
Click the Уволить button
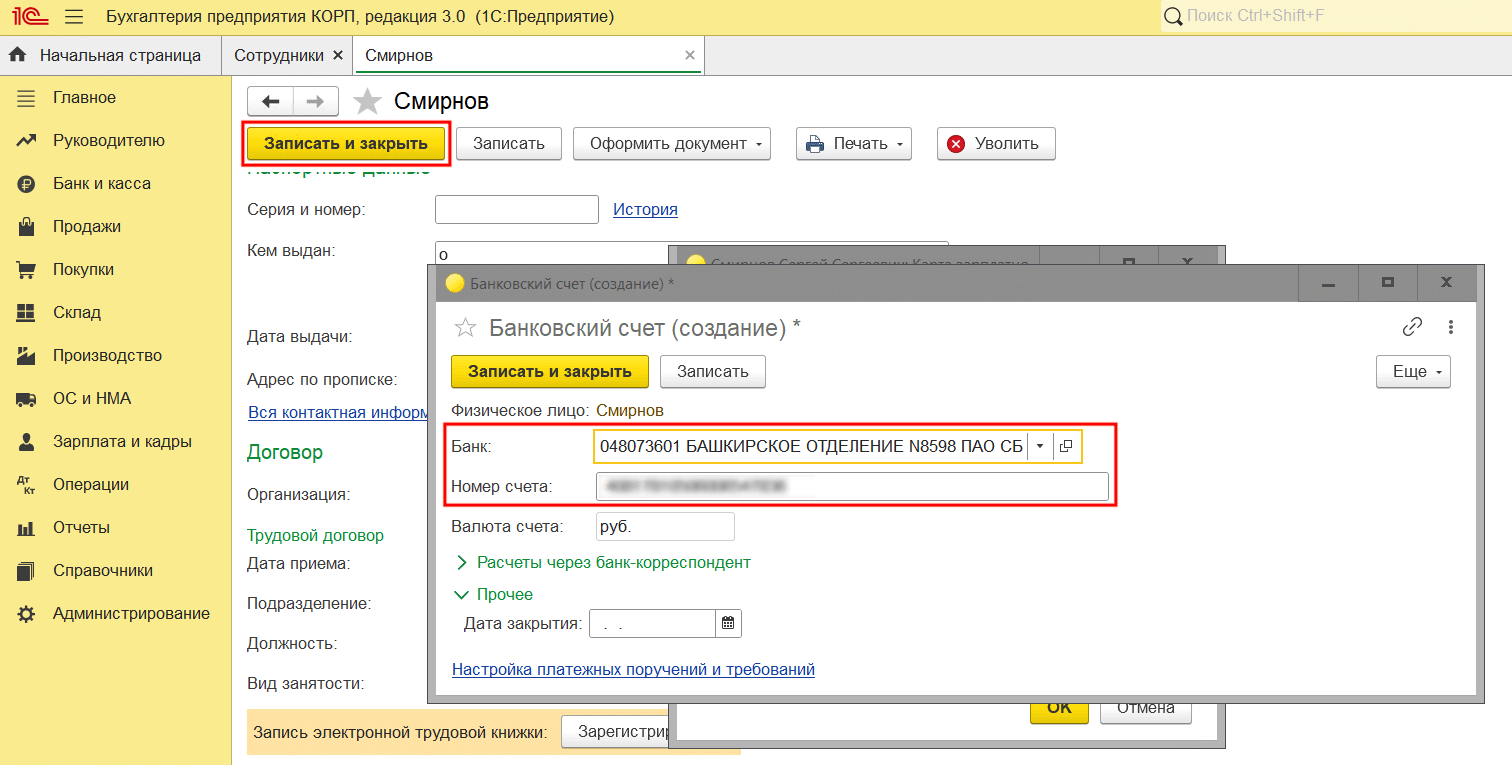point(995,143)
